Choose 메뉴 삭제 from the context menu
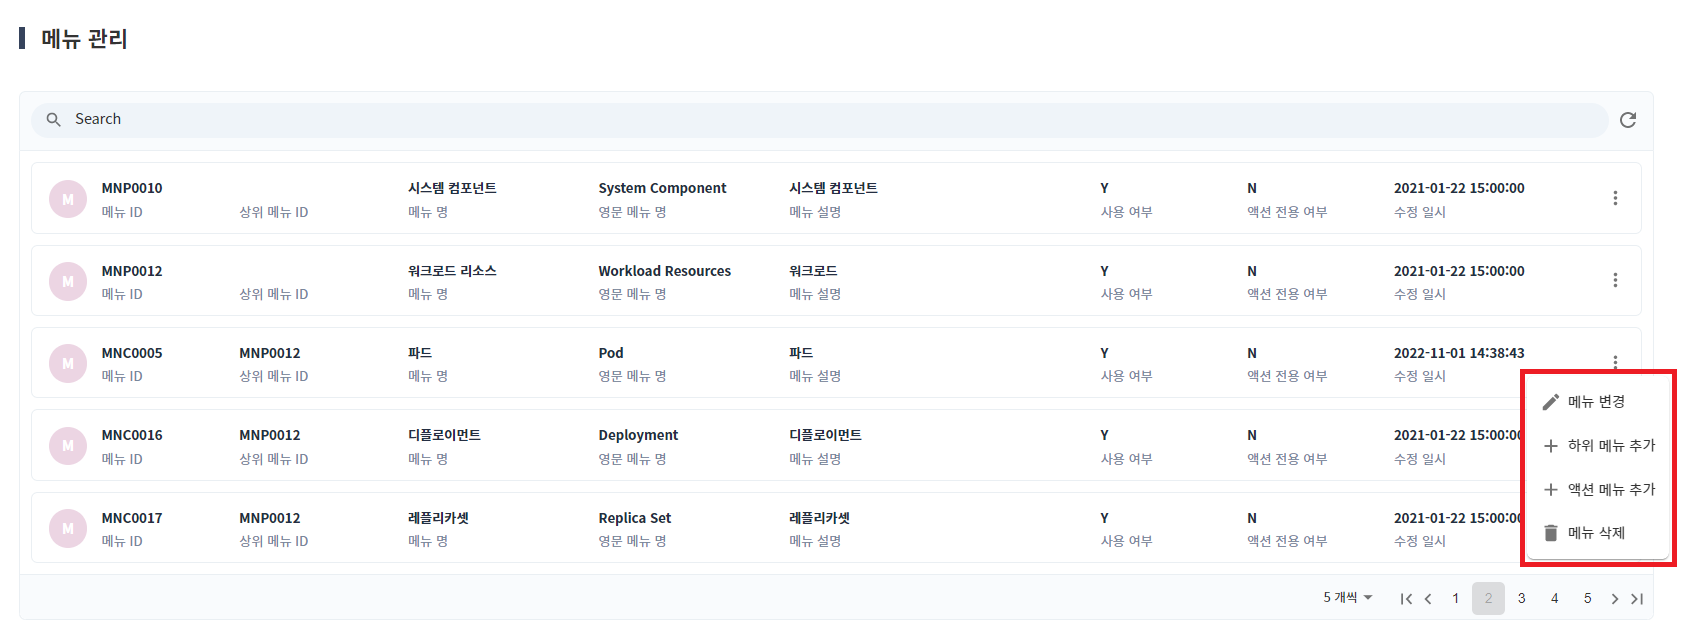The height and width of the screenshot is (633, 1686). click(1598, 533)
